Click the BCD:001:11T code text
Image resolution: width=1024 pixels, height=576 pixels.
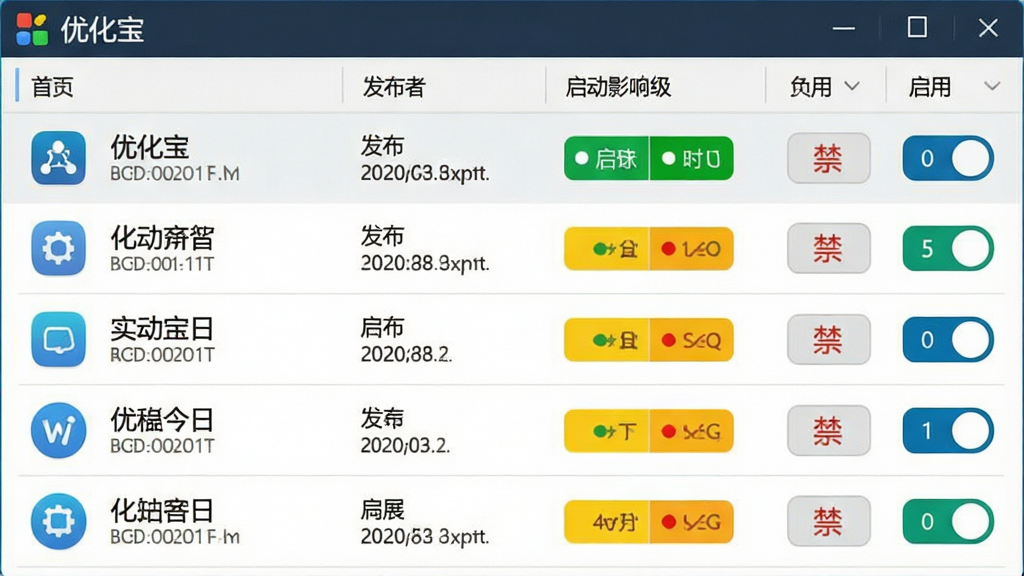pos(162,264)
